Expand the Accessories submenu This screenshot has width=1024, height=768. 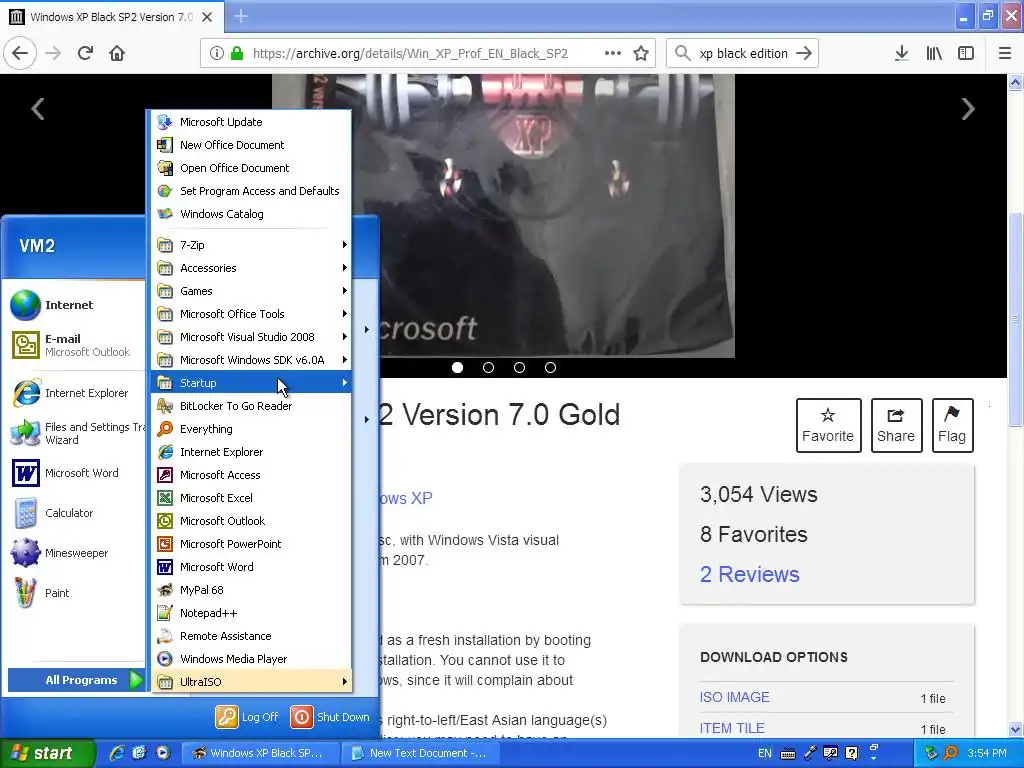(x=251, y=268)
